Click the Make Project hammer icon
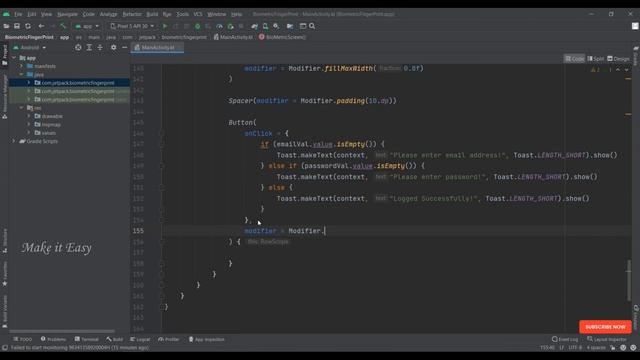Screen dimensions: 640x360 [63, 26]
